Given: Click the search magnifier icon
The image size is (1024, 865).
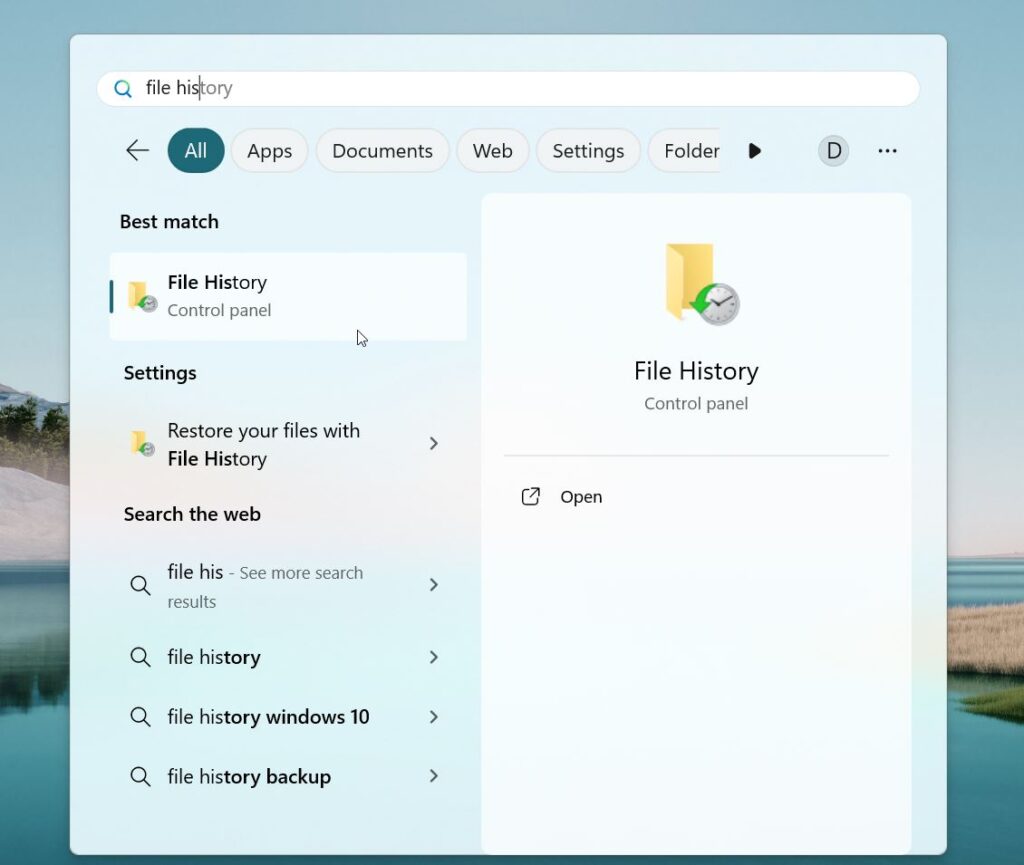Looking at the screenshot, I should 122,88.
